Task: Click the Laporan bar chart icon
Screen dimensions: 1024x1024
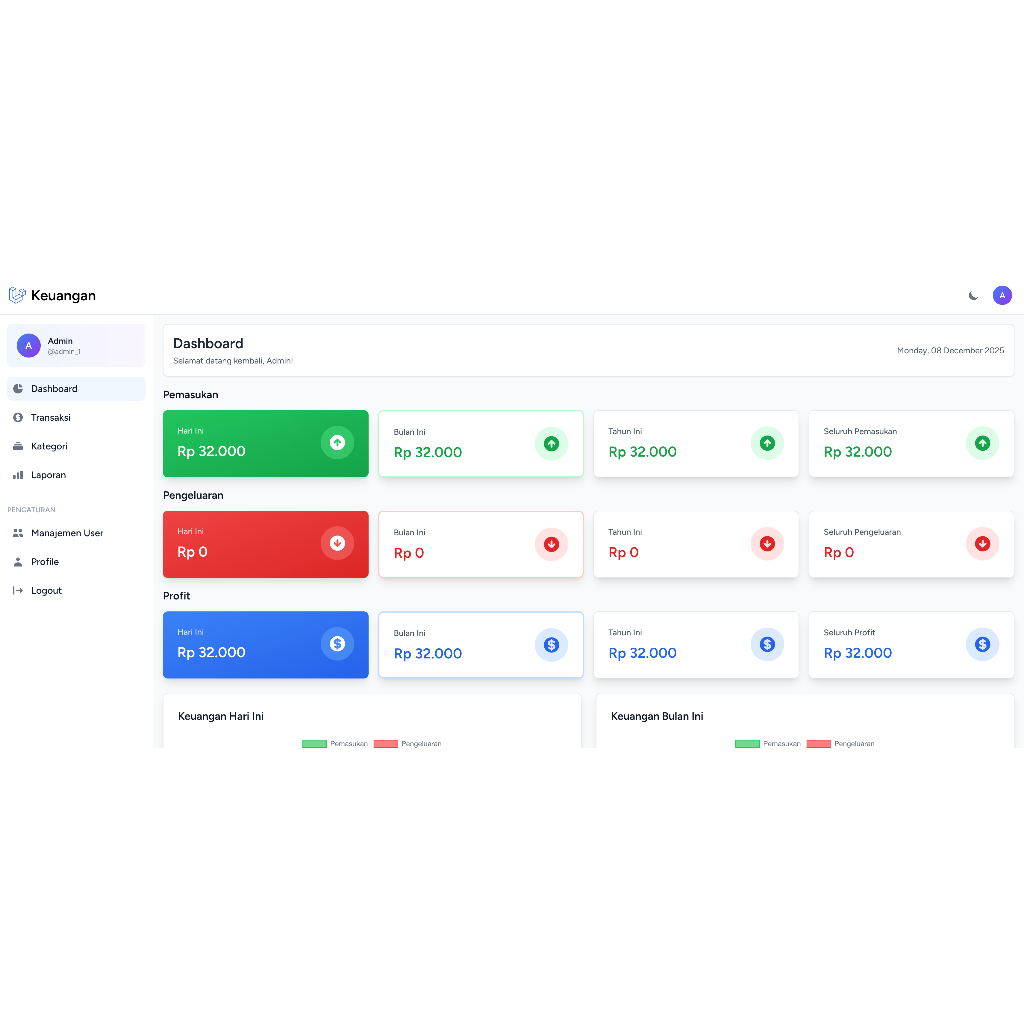Action: tap(18, 475)
